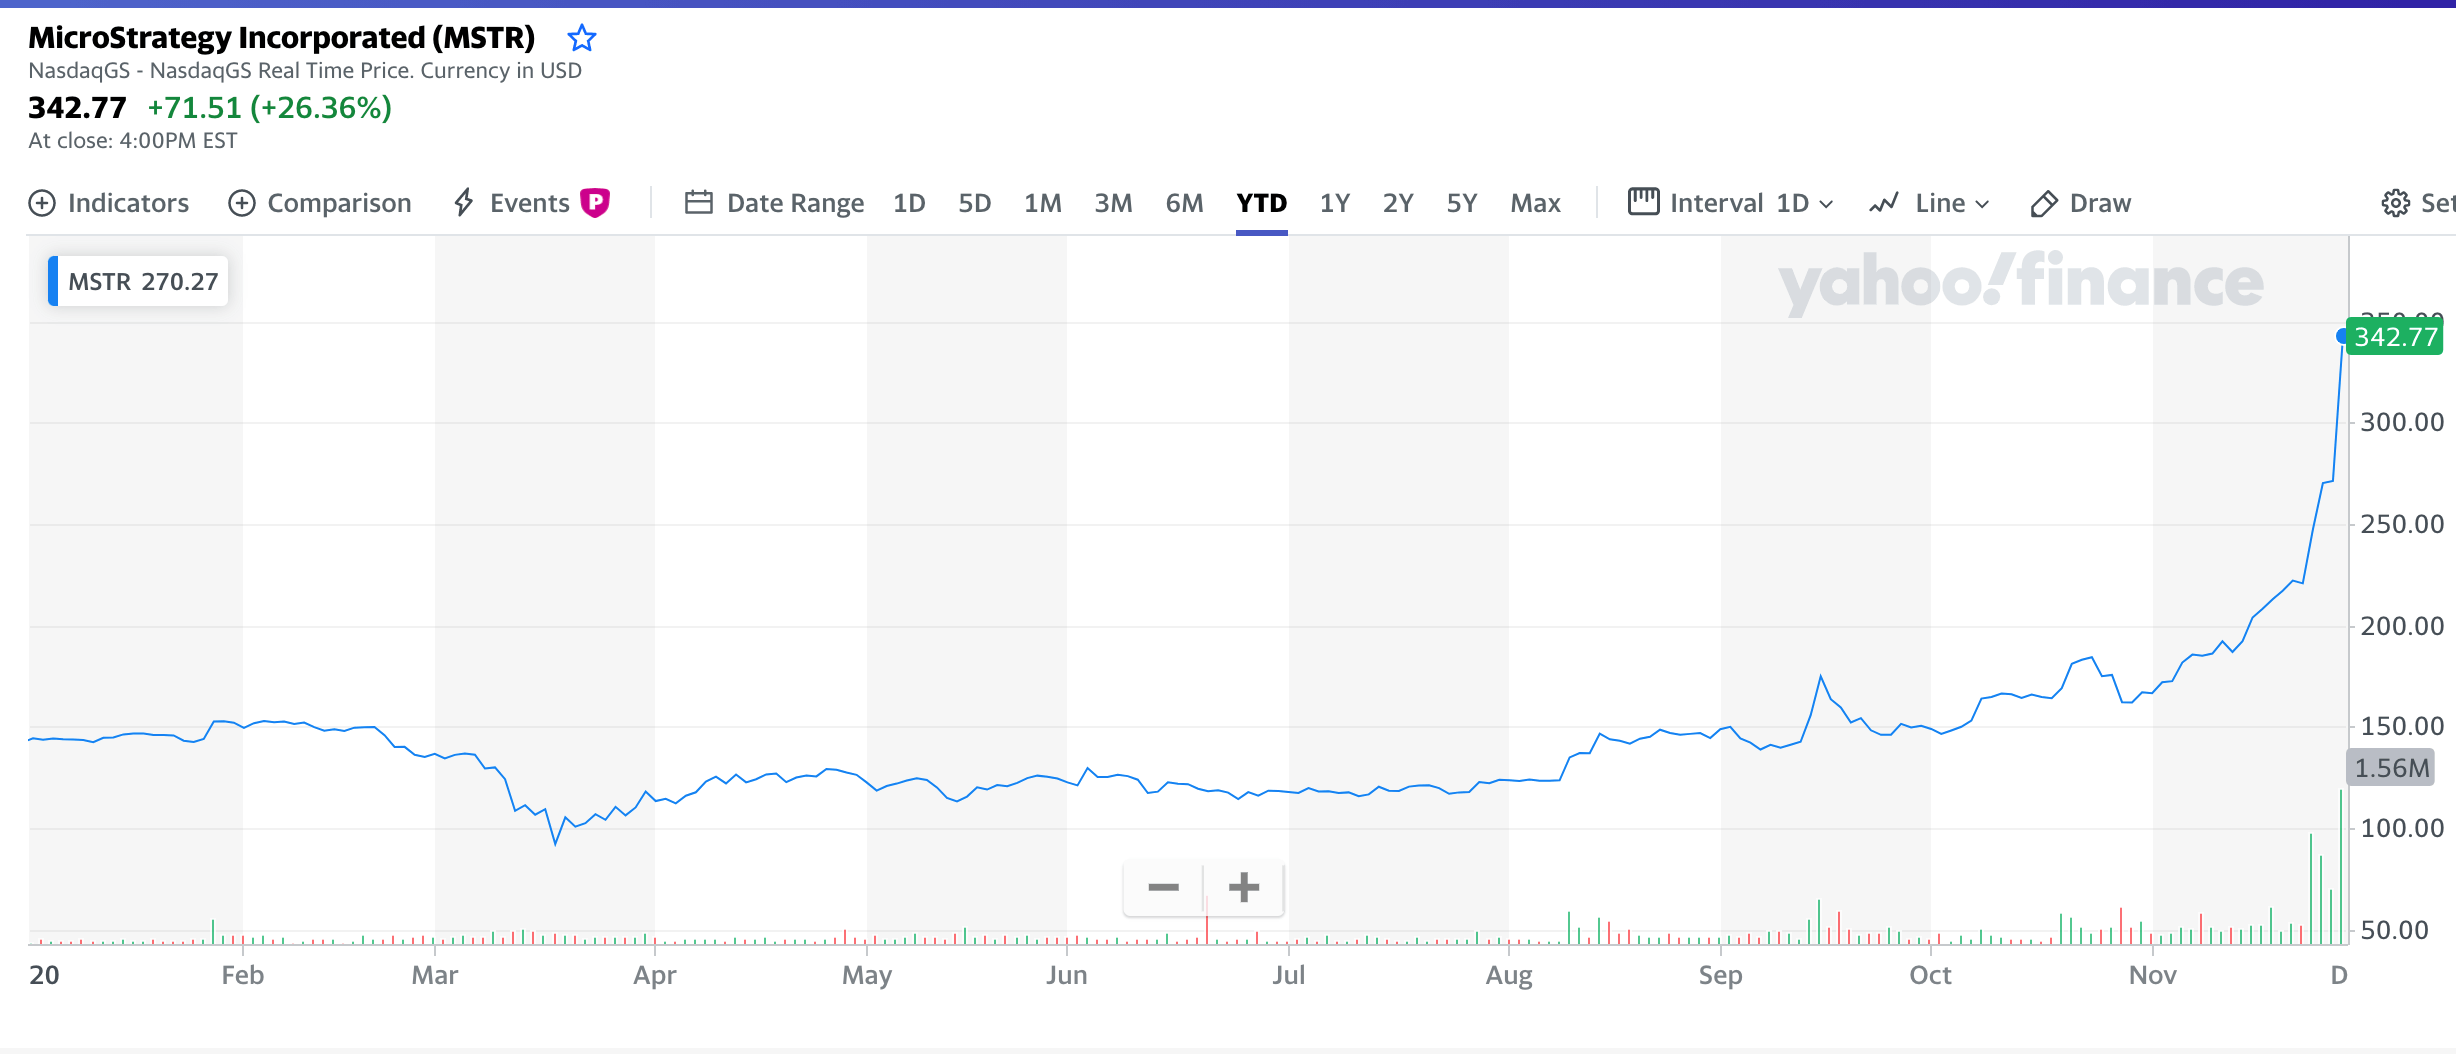Viewport: 2456px width, 1054px height.
Task: Click the Comparison plus icon
Action: [242, 203]
